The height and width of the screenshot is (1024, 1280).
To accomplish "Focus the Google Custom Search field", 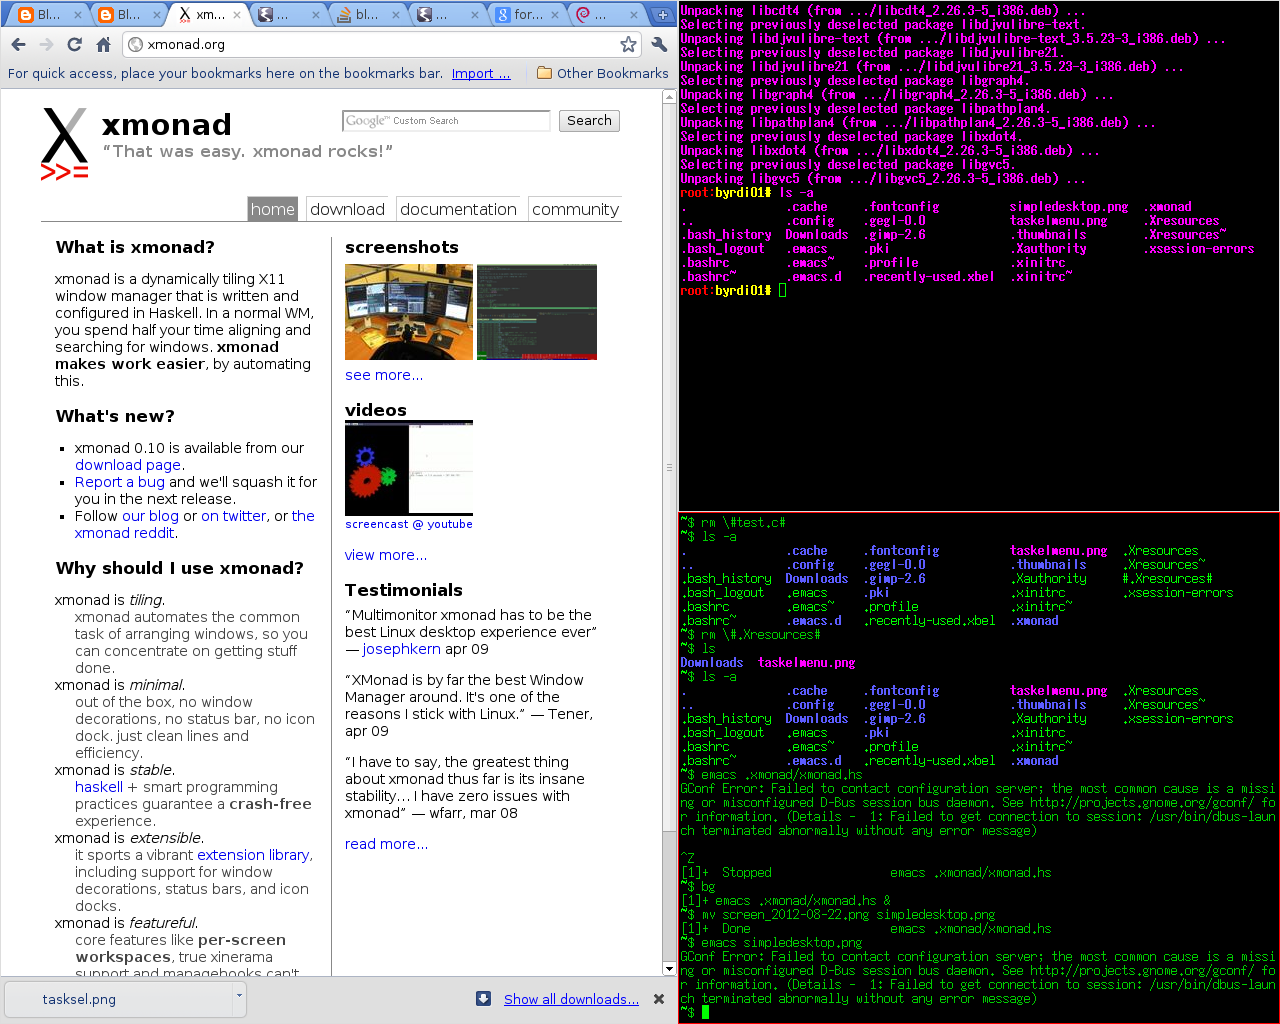I will pos(446,121).
